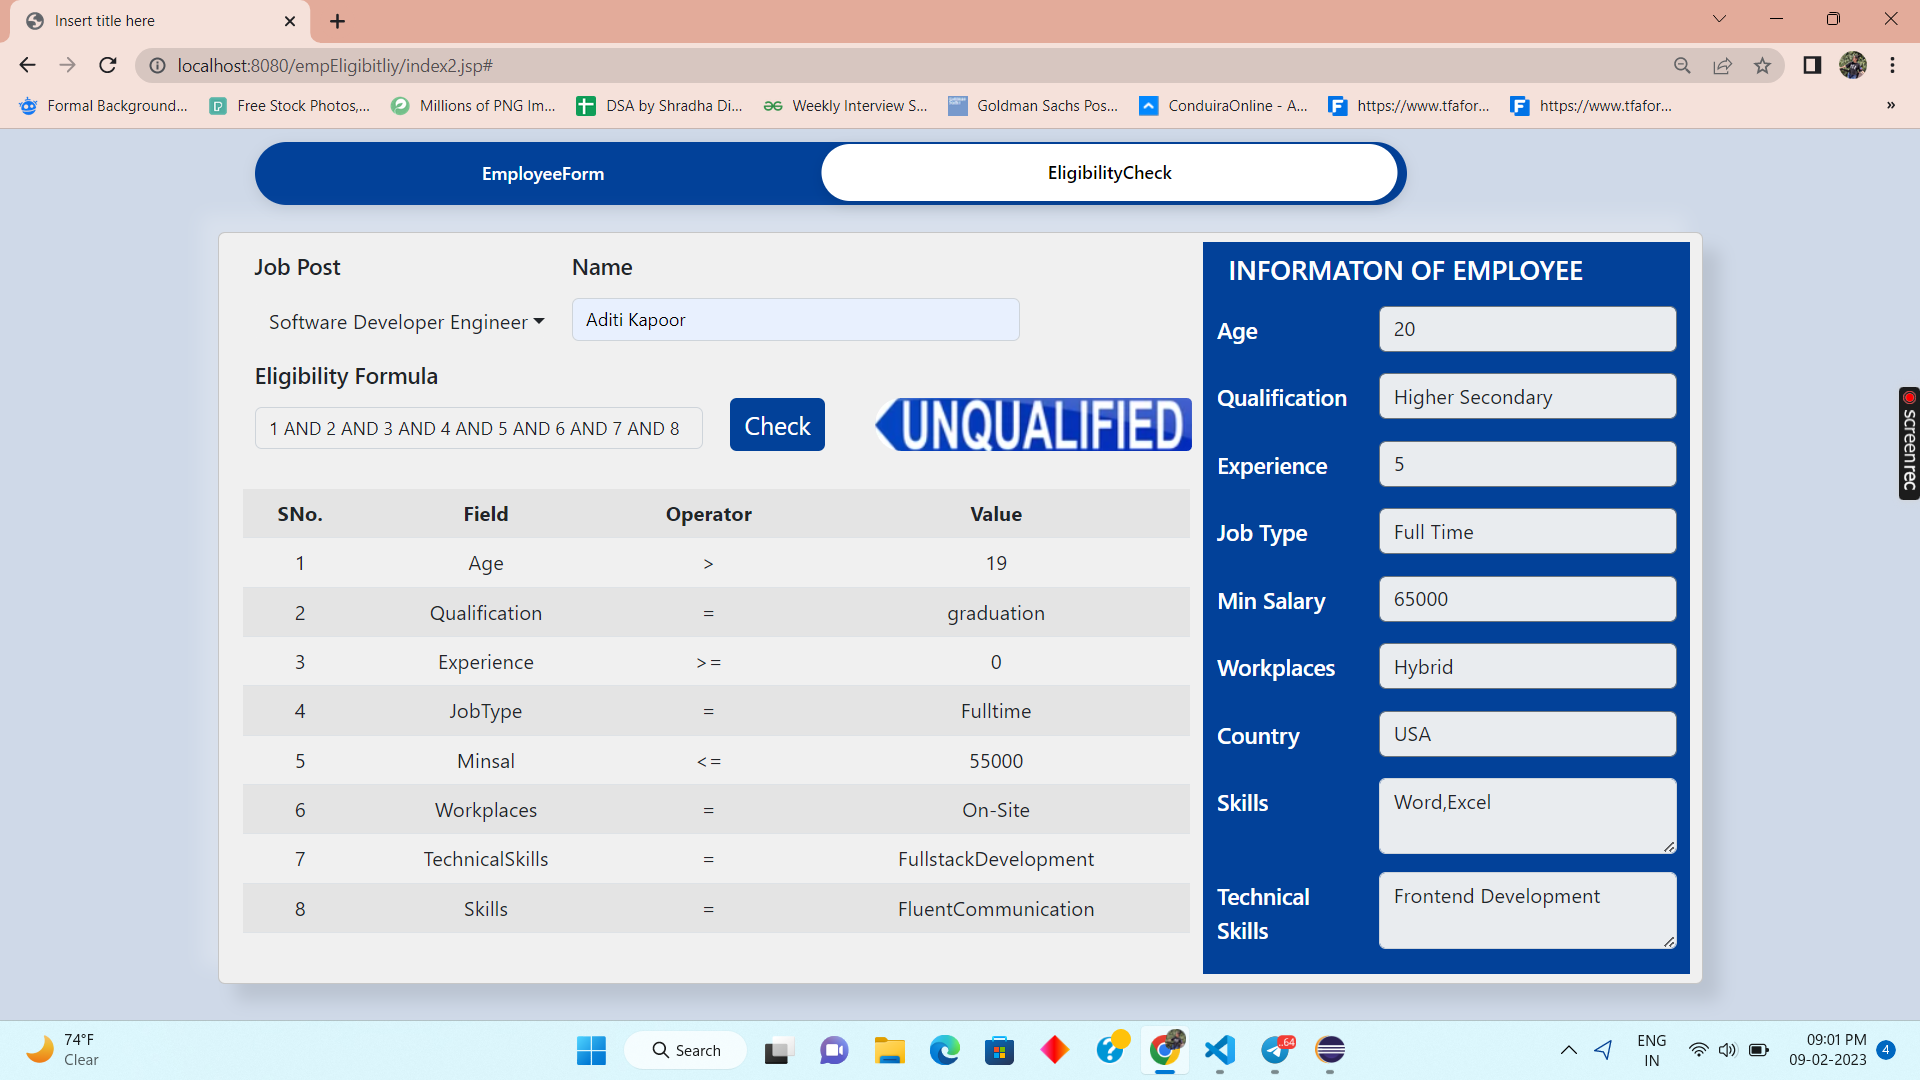Viewport: 1920px width, 1080px height.
Task: Click the bookmark star icon
Action: pos(1762,65)
